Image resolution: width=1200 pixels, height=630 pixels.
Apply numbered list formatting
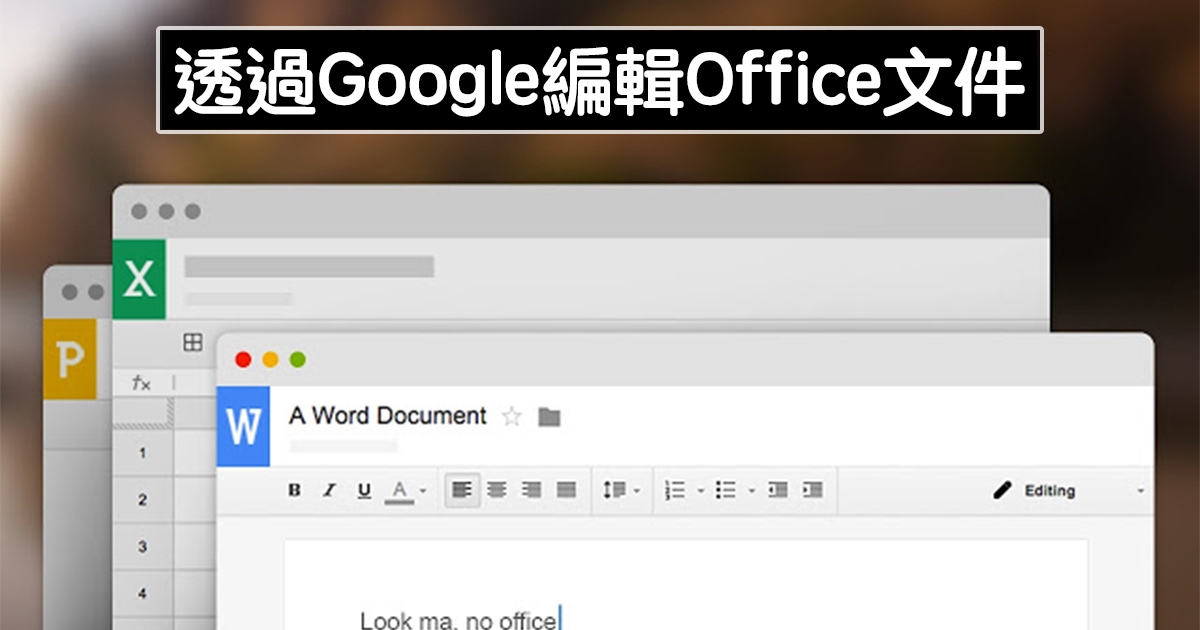coord(676,490)
